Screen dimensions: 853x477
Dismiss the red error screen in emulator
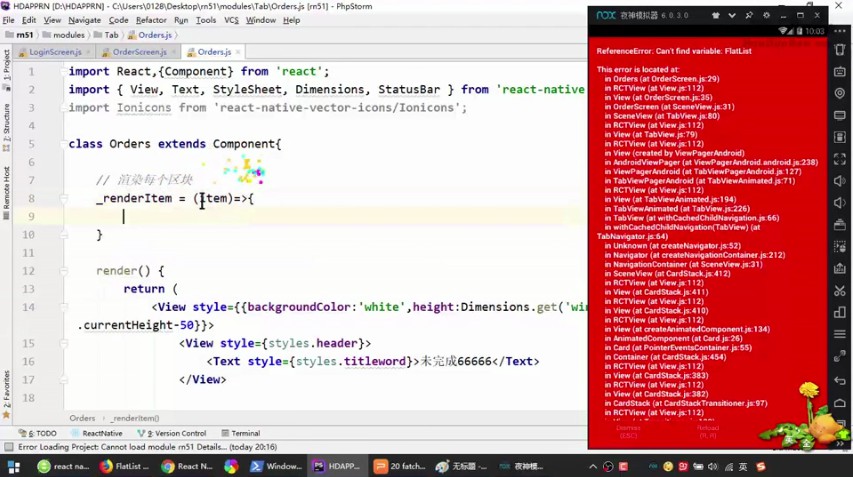(628, 432)
